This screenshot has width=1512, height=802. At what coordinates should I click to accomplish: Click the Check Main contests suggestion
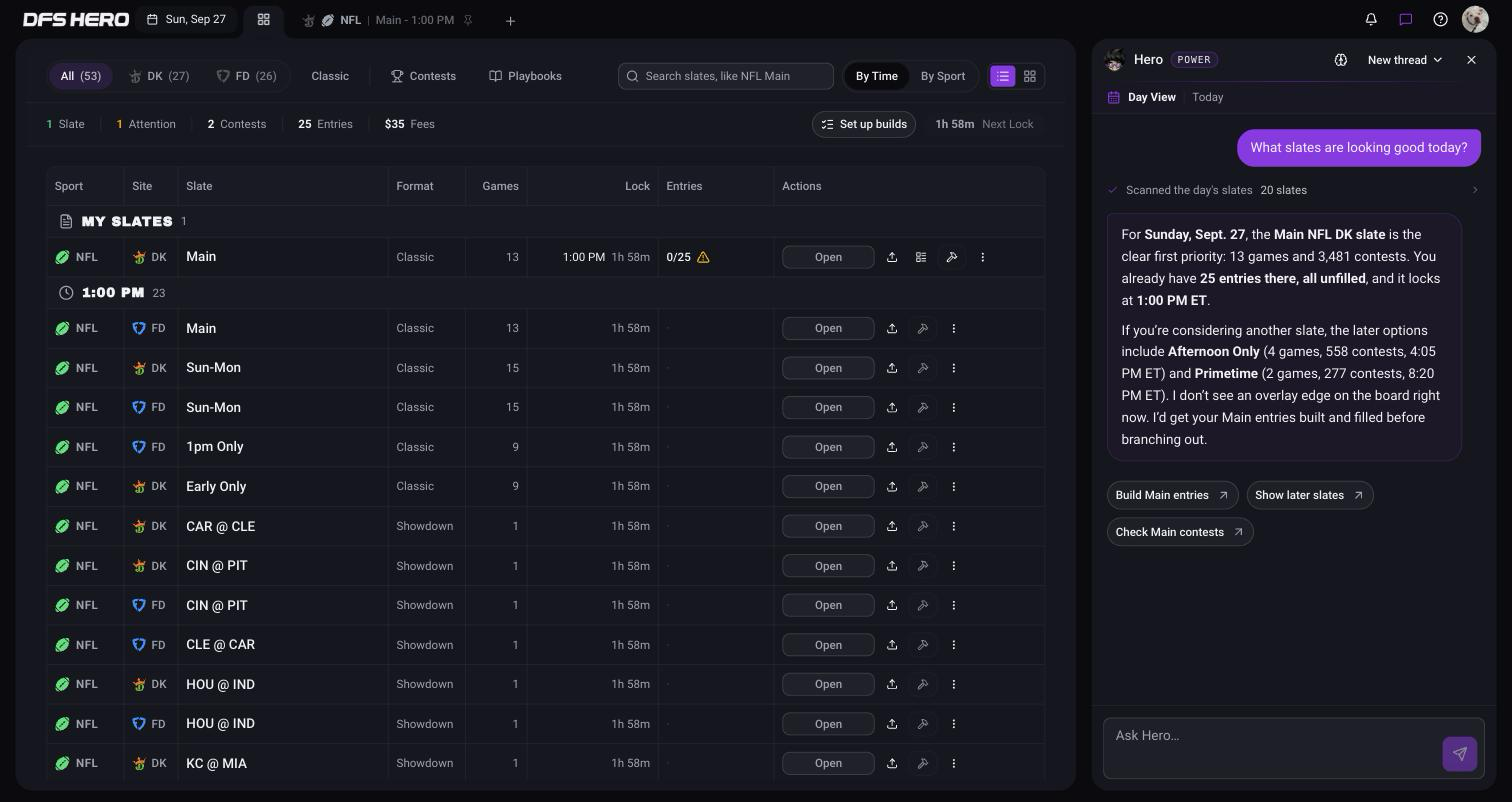click(x=1180, y=532)
